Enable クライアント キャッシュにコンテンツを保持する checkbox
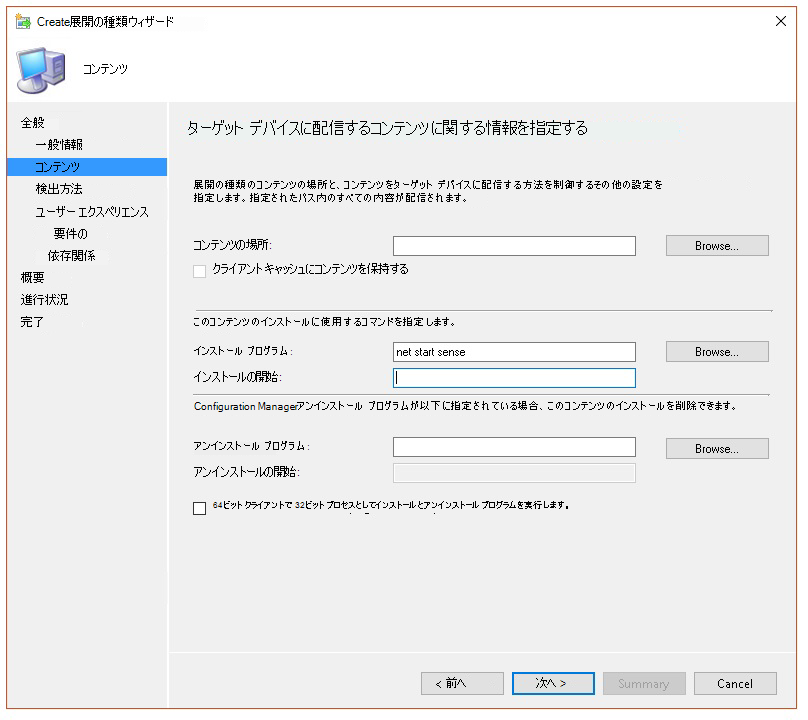Image resolution: width=808 pixels, height=720 pixels. 200,270
